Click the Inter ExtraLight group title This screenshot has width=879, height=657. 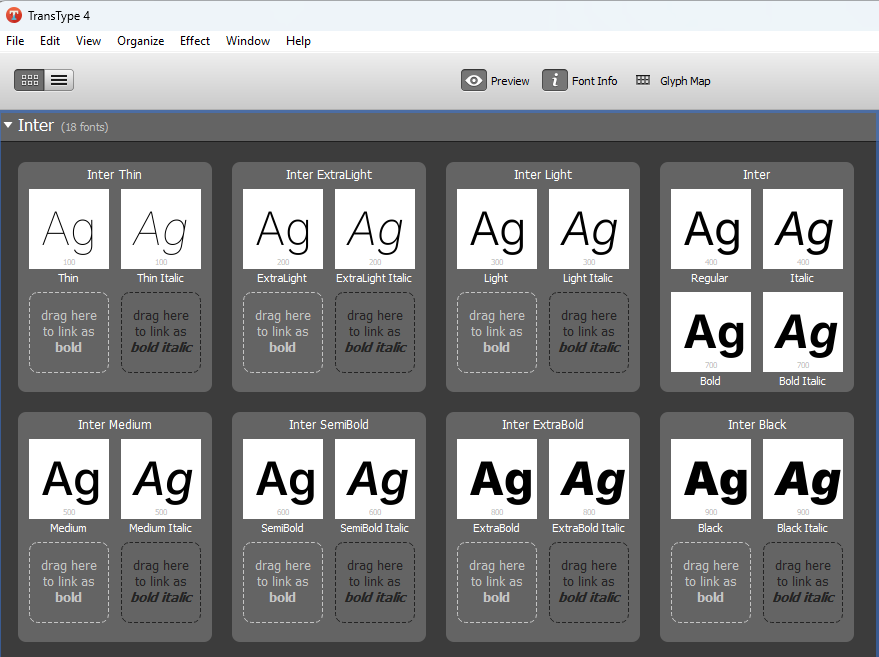[x=329, y=175]
